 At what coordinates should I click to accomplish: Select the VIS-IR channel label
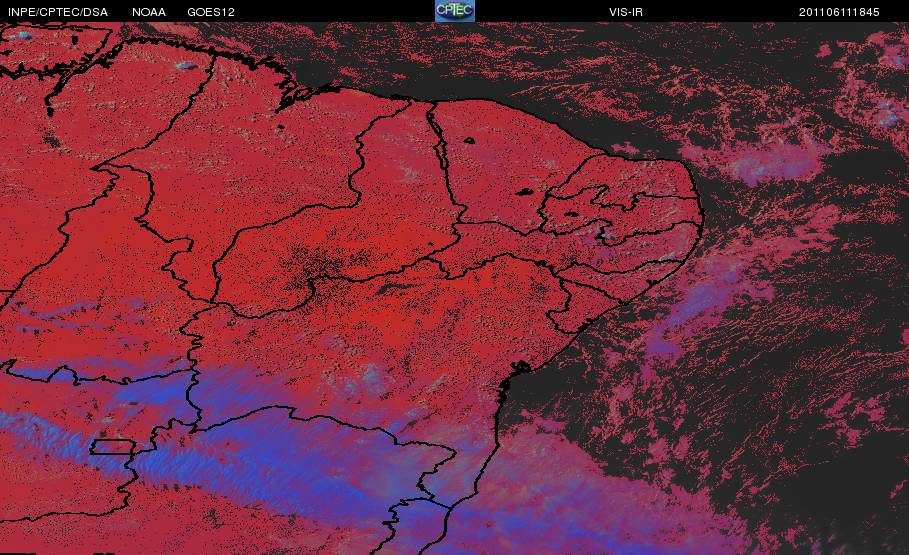pos(626,12)
